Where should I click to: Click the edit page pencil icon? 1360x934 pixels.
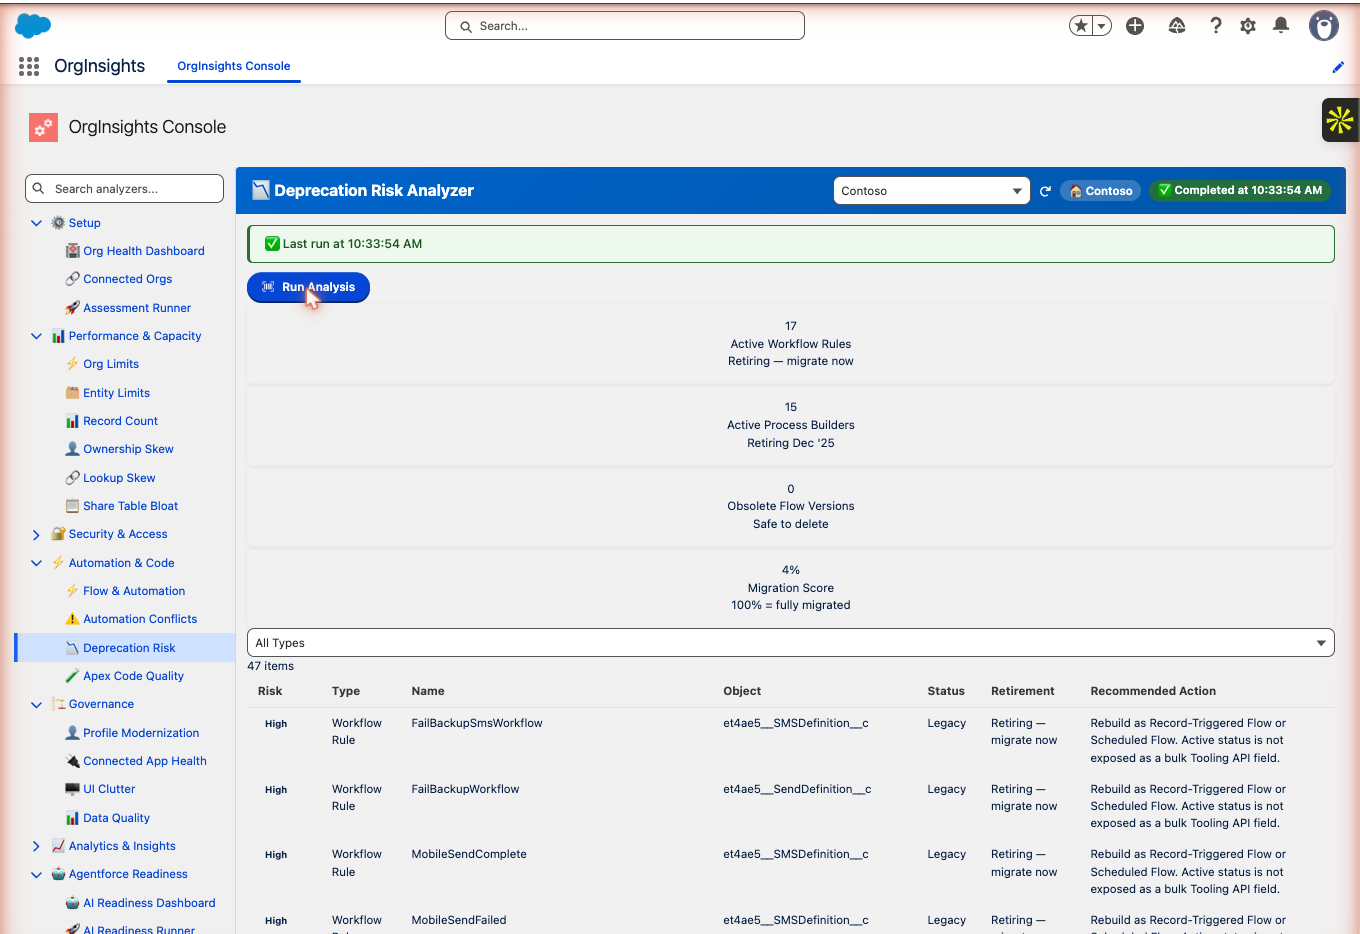[x=1338, y=67]
